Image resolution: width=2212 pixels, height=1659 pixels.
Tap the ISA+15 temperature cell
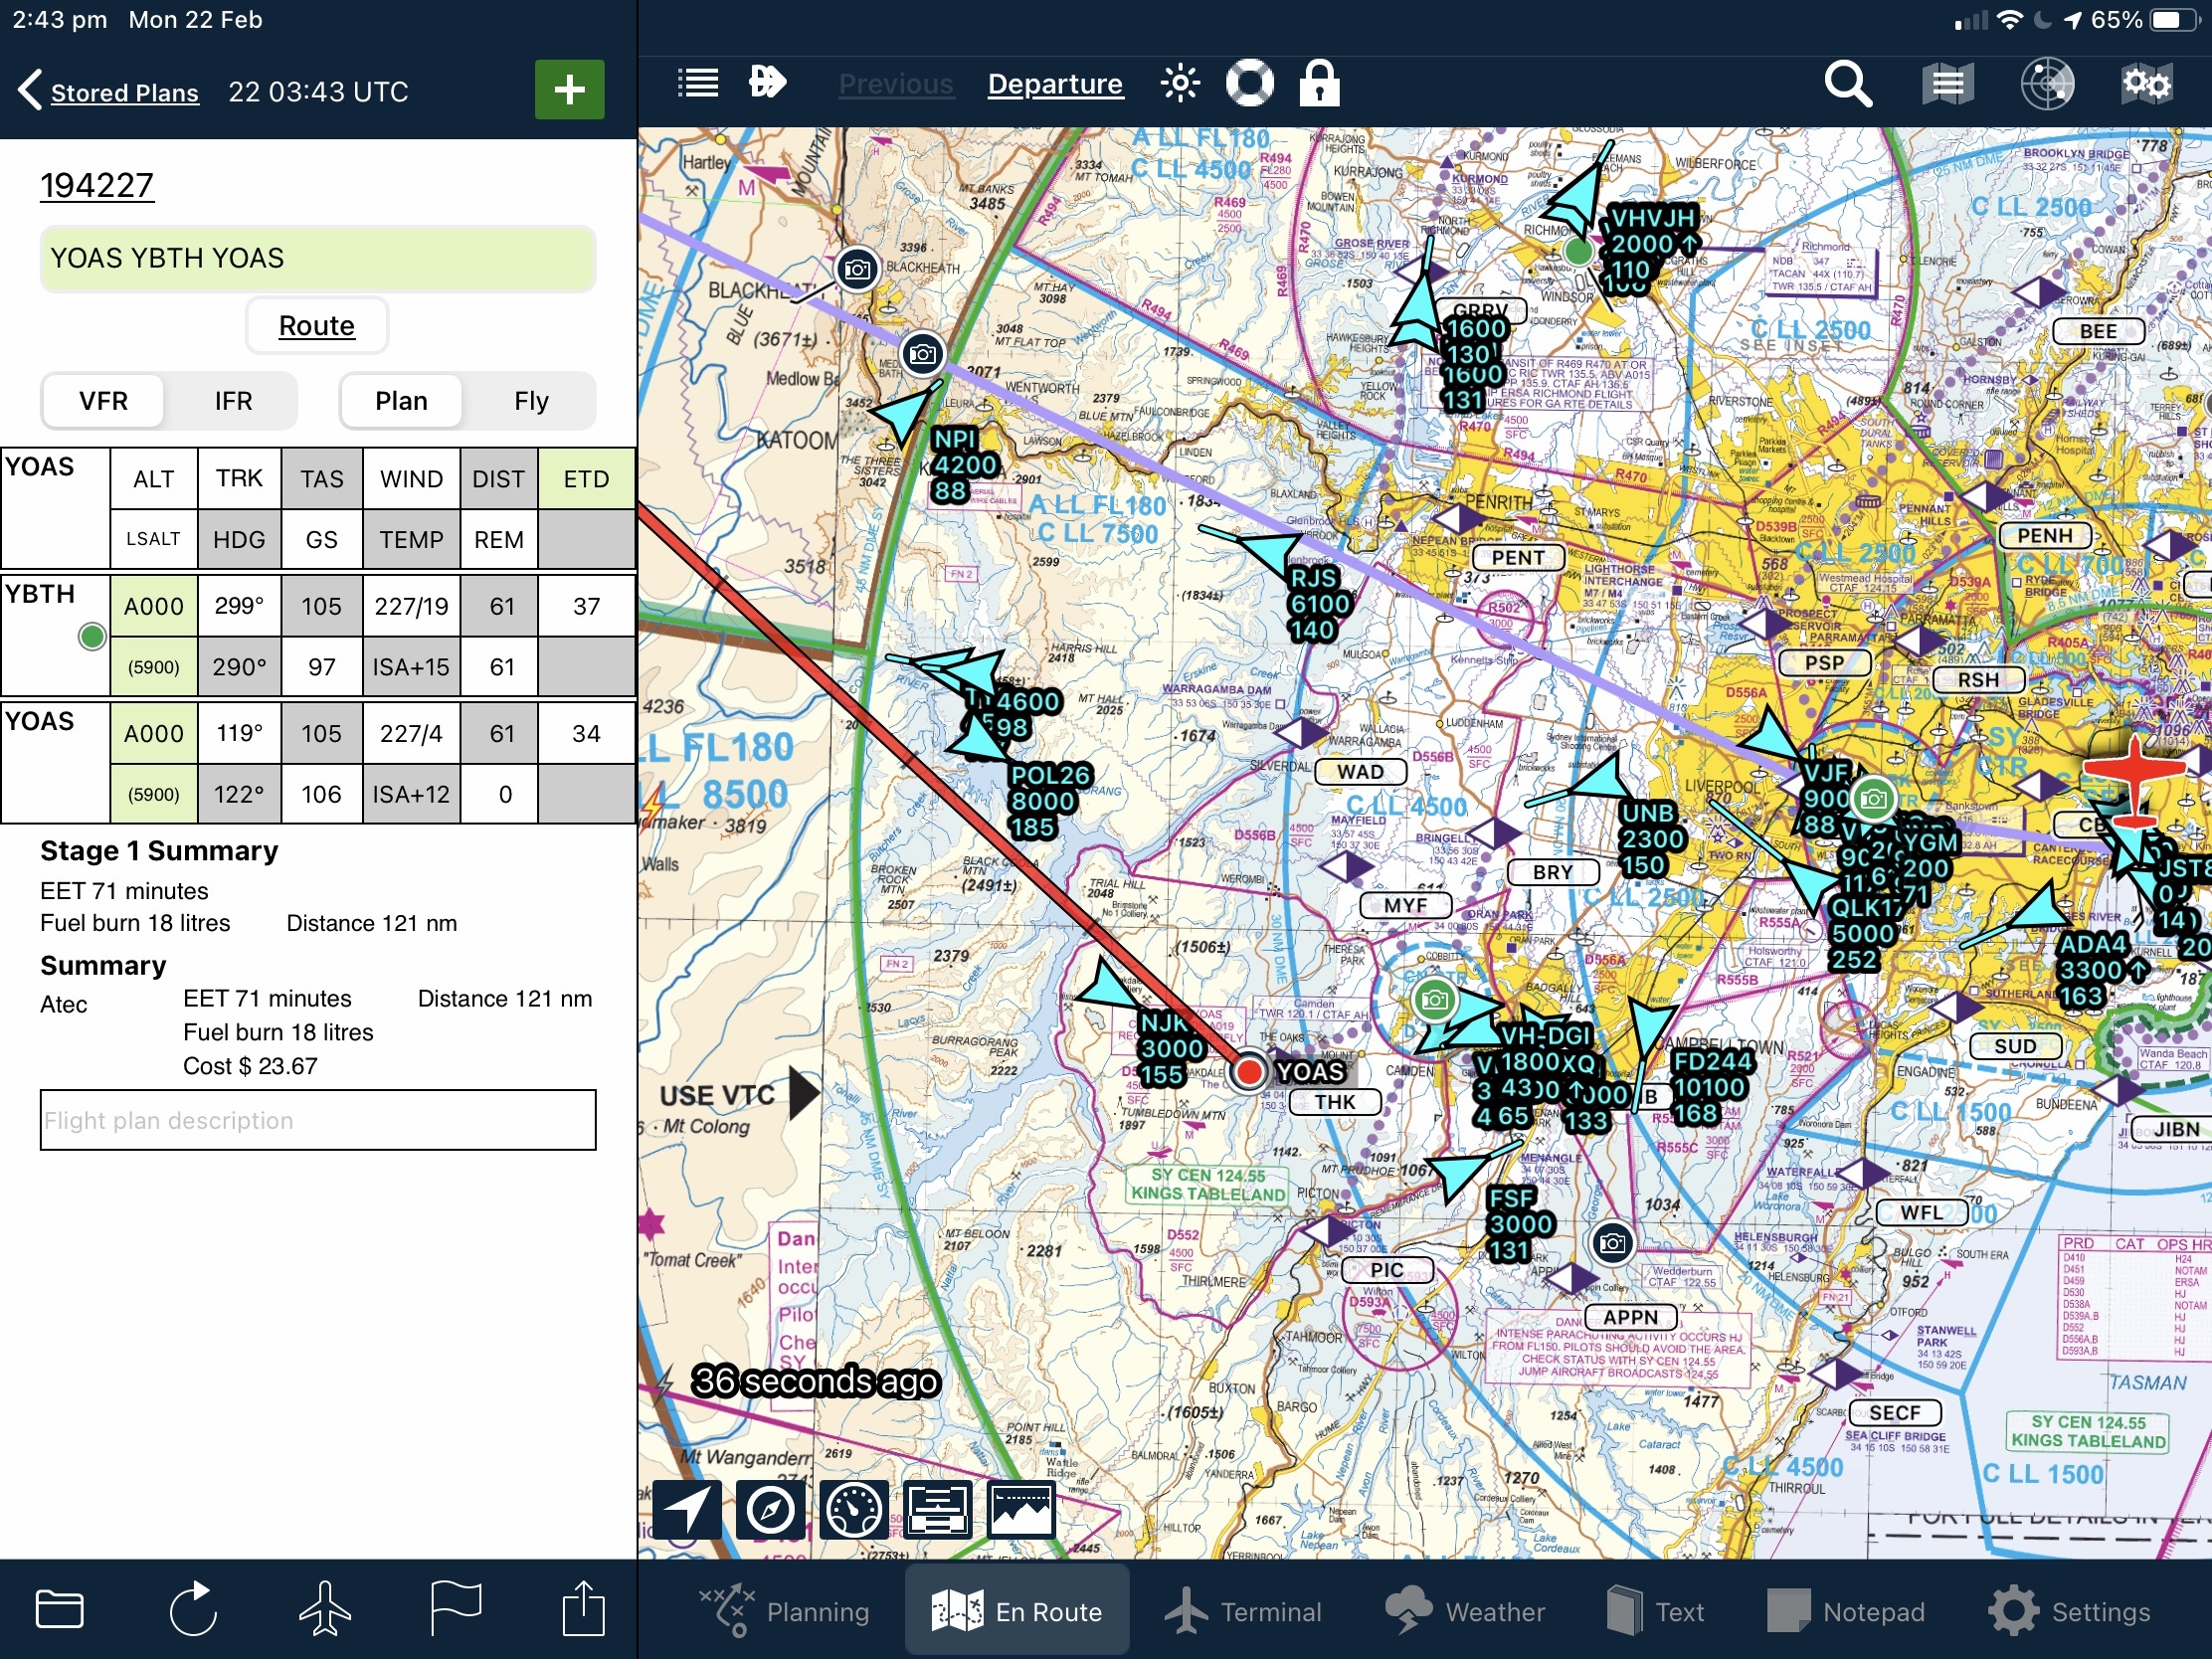pos(411,667)
